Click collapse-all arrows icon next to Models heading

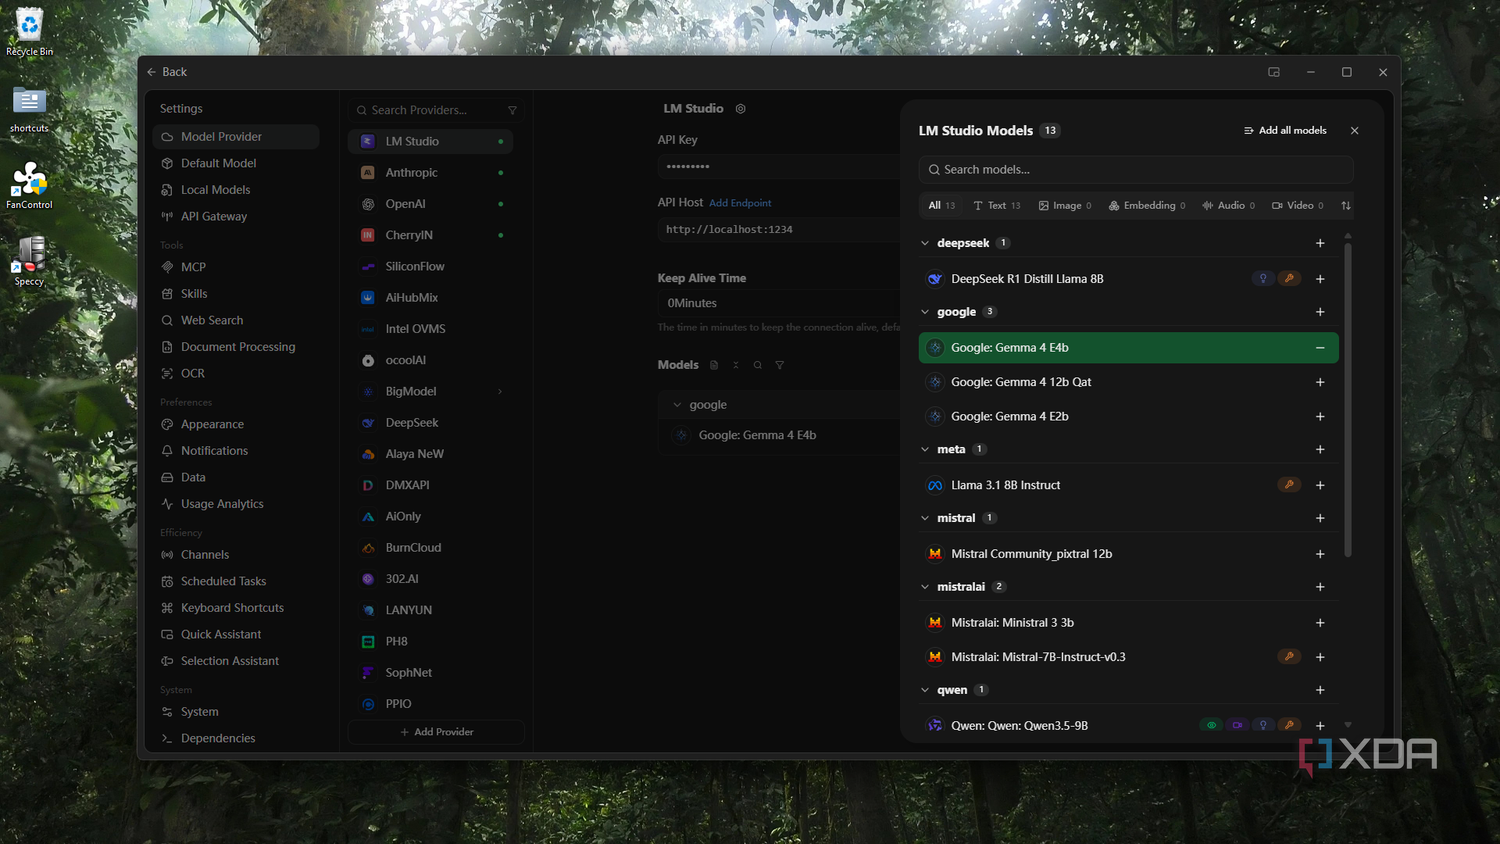(736, 365)
